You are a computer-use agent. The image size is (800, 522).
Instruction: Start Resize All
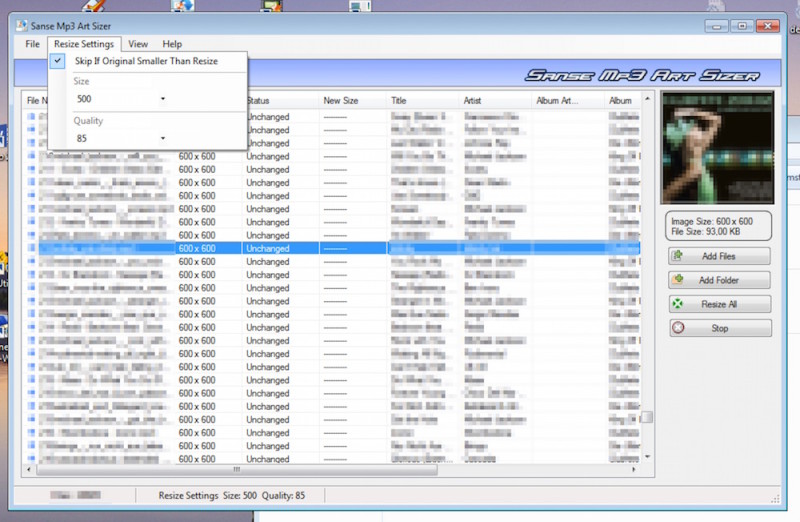pyautogui.click(x=719, y=304)
